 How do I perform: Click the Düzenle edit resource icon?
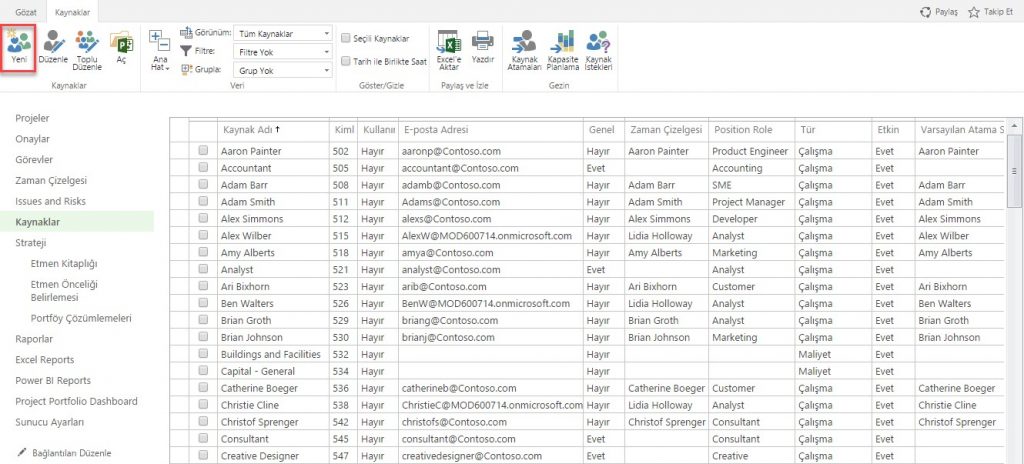[x=54, y=47]
